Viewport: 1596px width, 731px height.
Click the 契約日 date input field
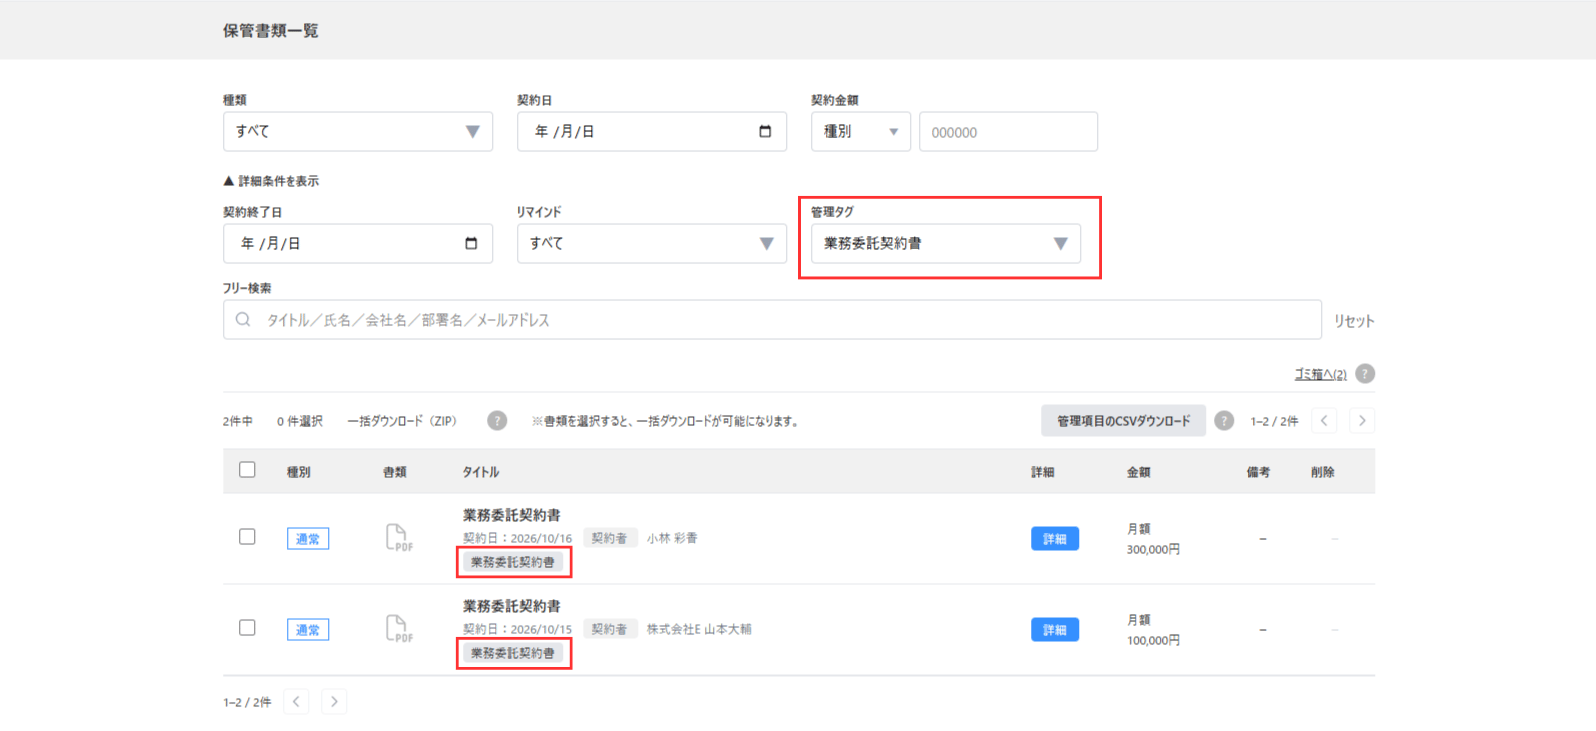tap(651, 131)
